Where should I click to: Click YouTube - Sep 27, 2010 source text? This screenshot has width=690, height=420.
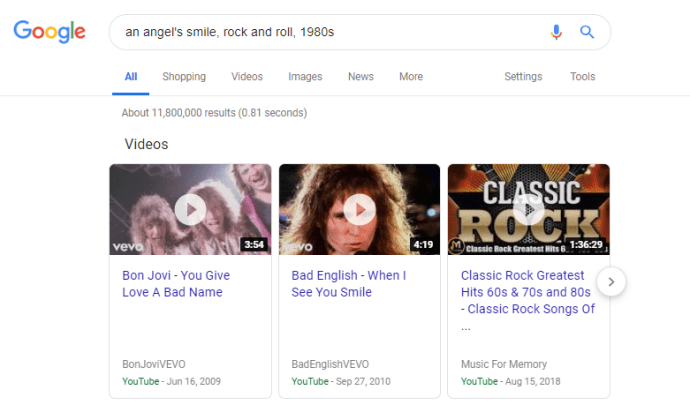[x=341, y=381]
